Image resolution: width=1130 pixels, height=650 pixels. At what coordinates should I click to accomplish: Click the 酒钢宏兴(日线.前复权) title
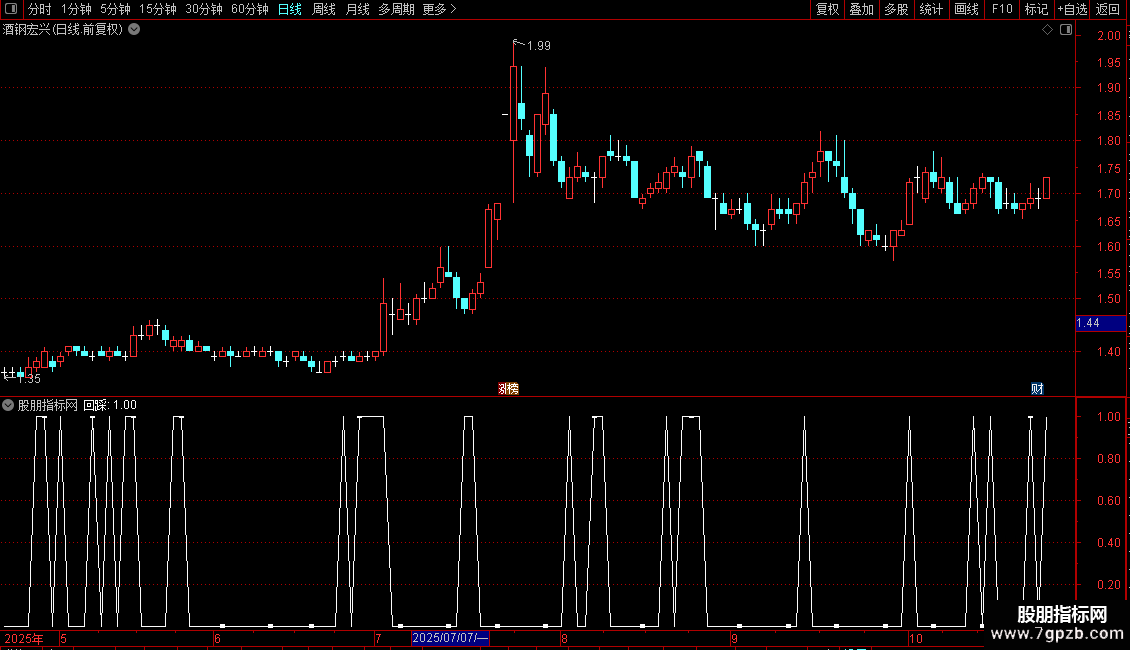[63, 30]
